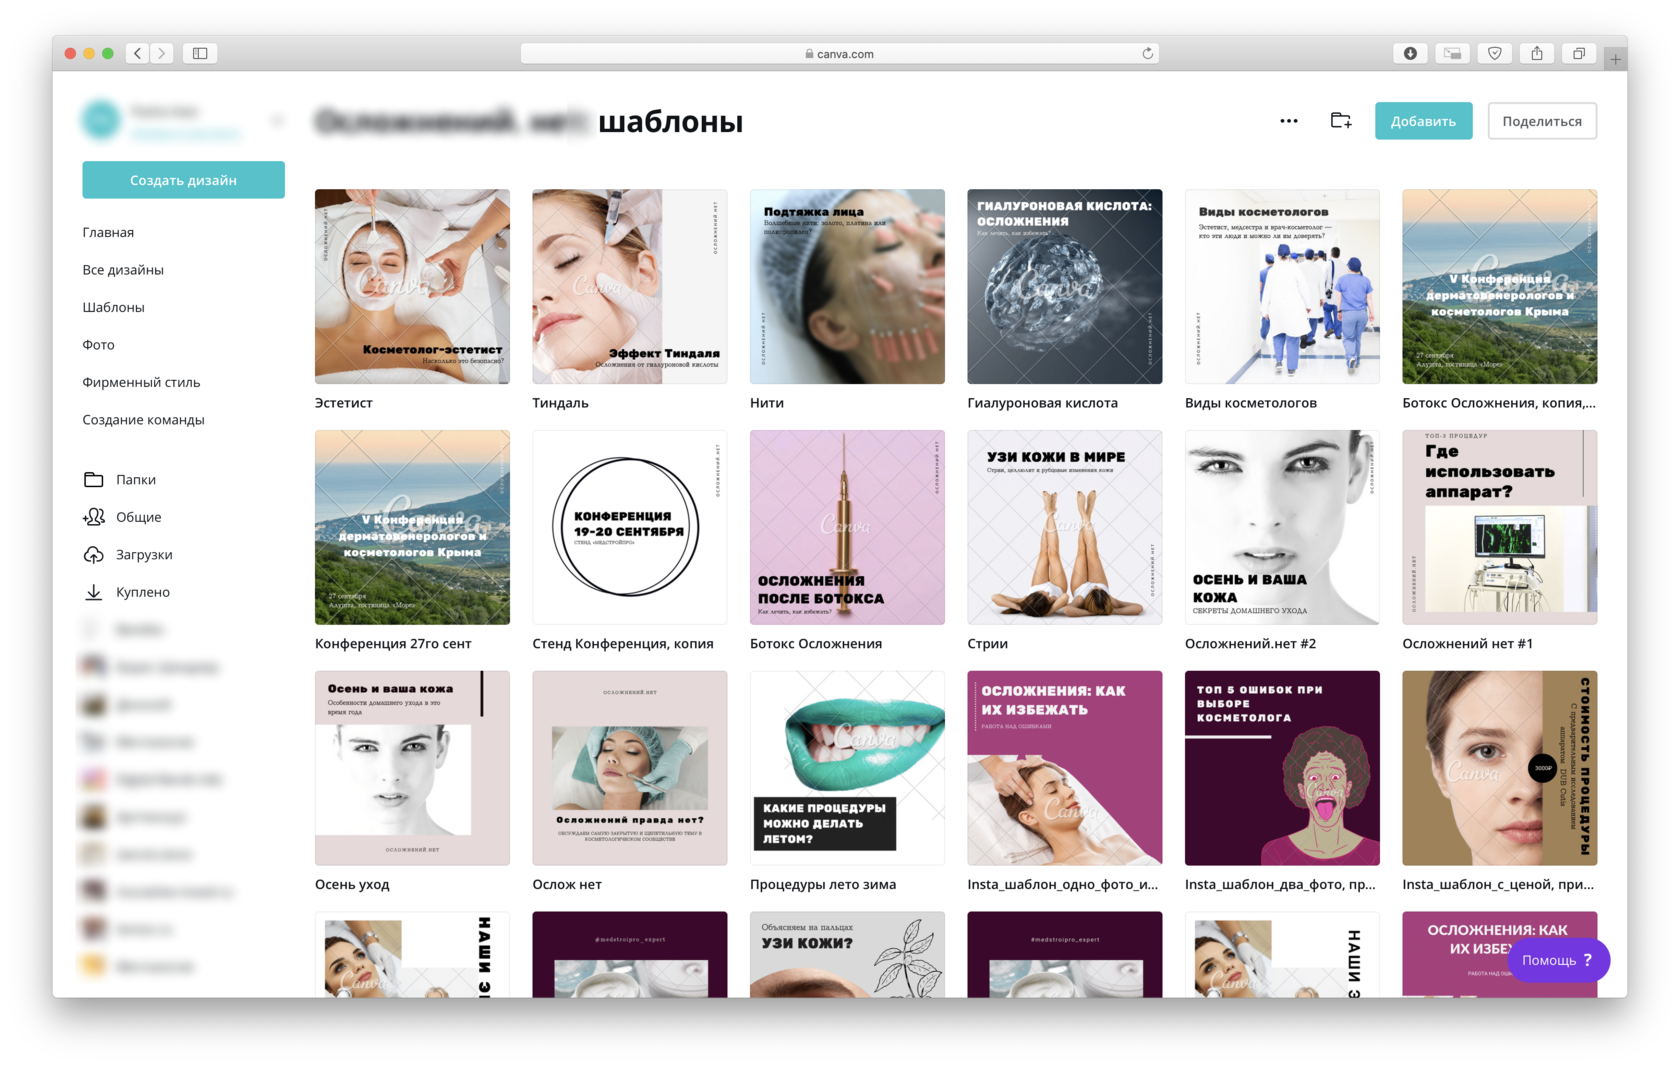
Task: Reload the page using refresh icon
Action: [1147, 53]
